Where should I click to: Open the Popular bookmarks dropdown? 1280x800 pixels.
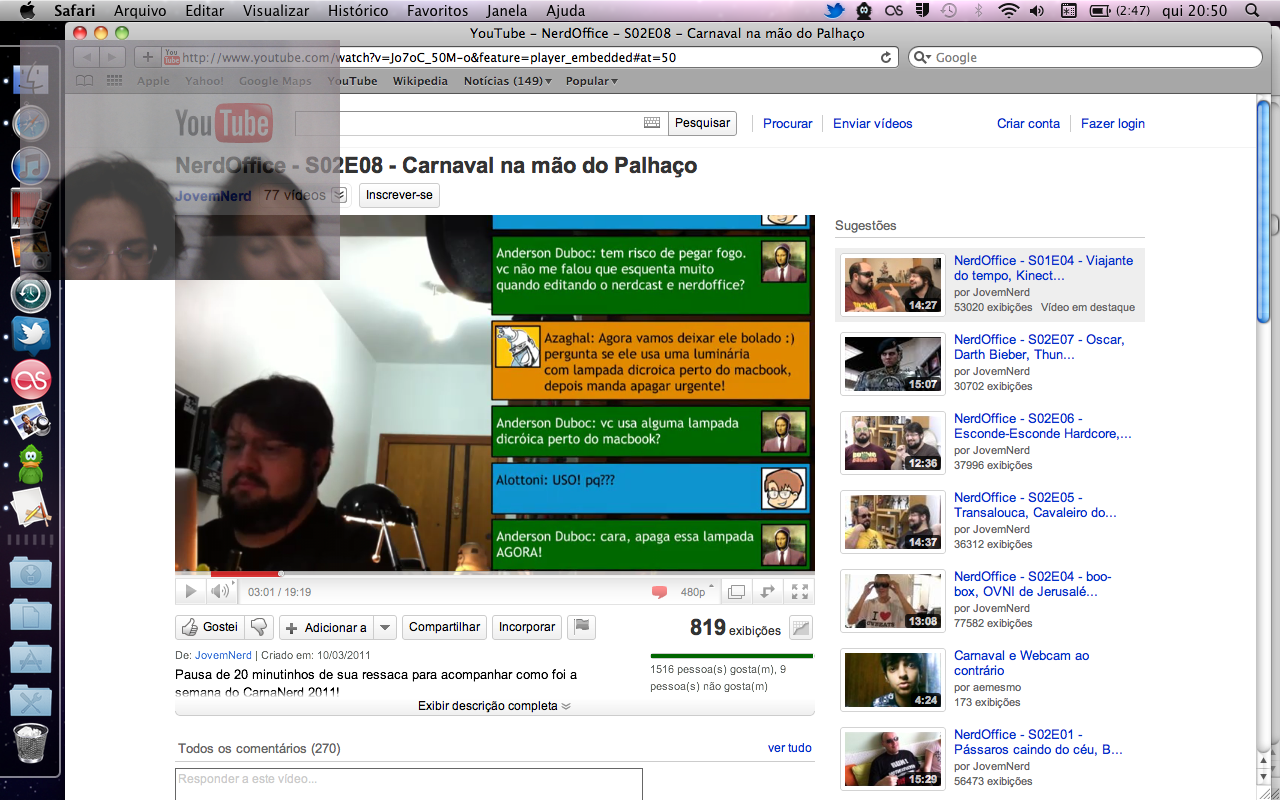(x=592, y=81)
